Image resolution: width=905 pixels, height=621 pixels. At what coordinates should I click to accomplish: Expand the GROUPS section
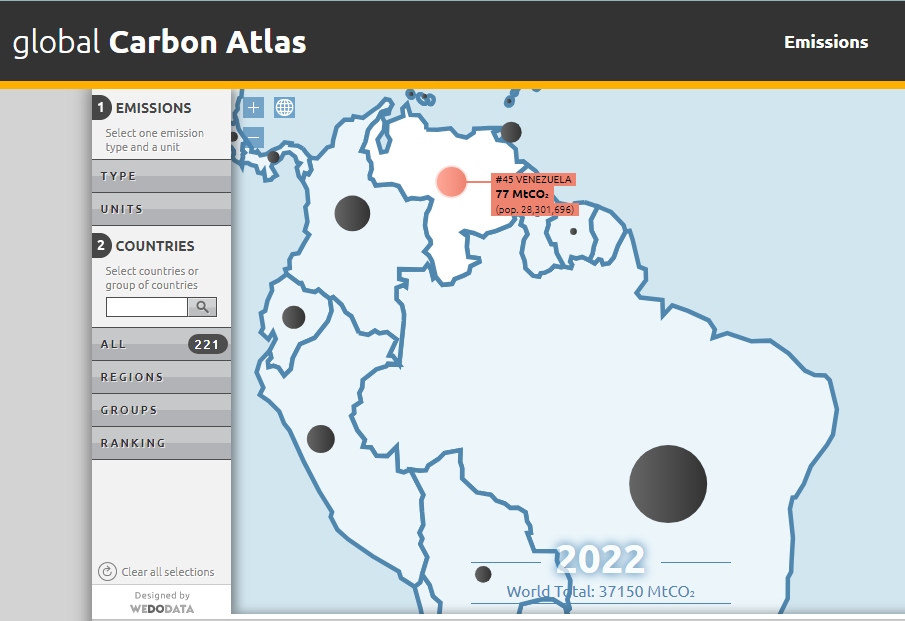[x=162, y=410]
